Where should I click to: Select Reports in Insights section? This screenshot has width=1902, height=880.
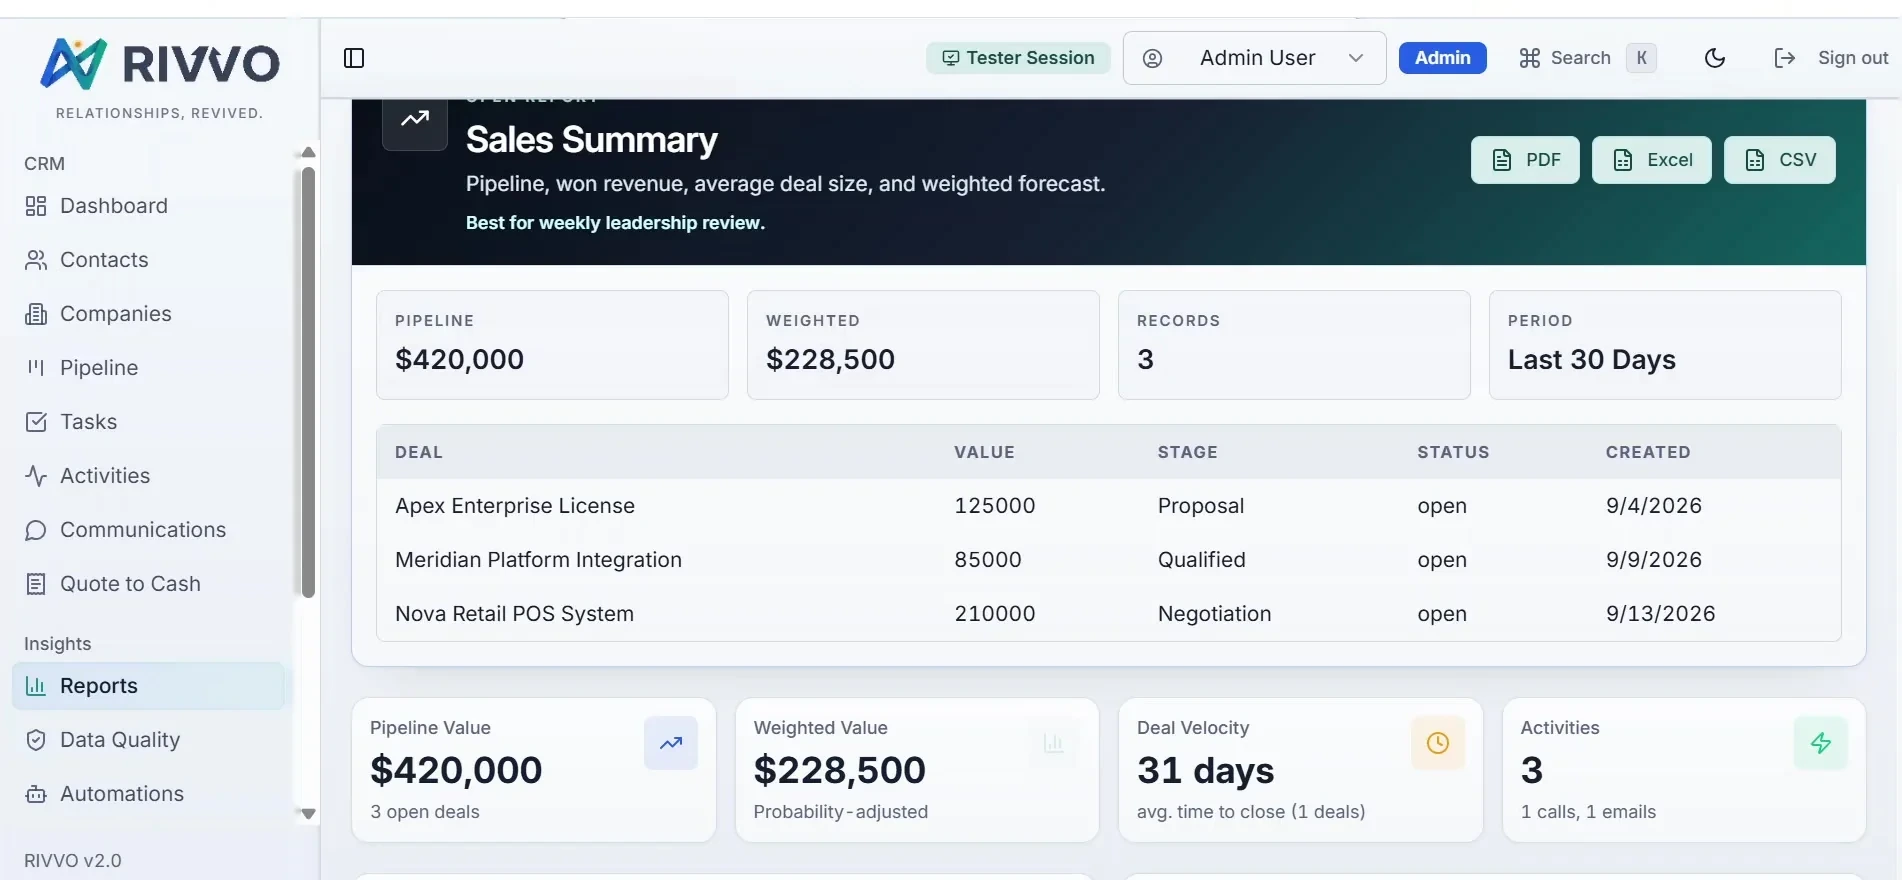pyautogui.click(x=150, y=686)
